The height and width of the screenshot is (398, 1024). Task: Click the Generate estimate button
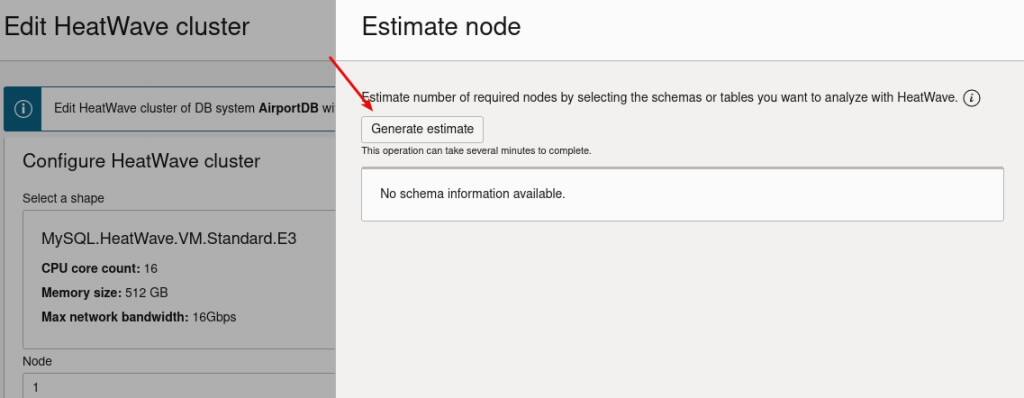click(x=422, y=129)
